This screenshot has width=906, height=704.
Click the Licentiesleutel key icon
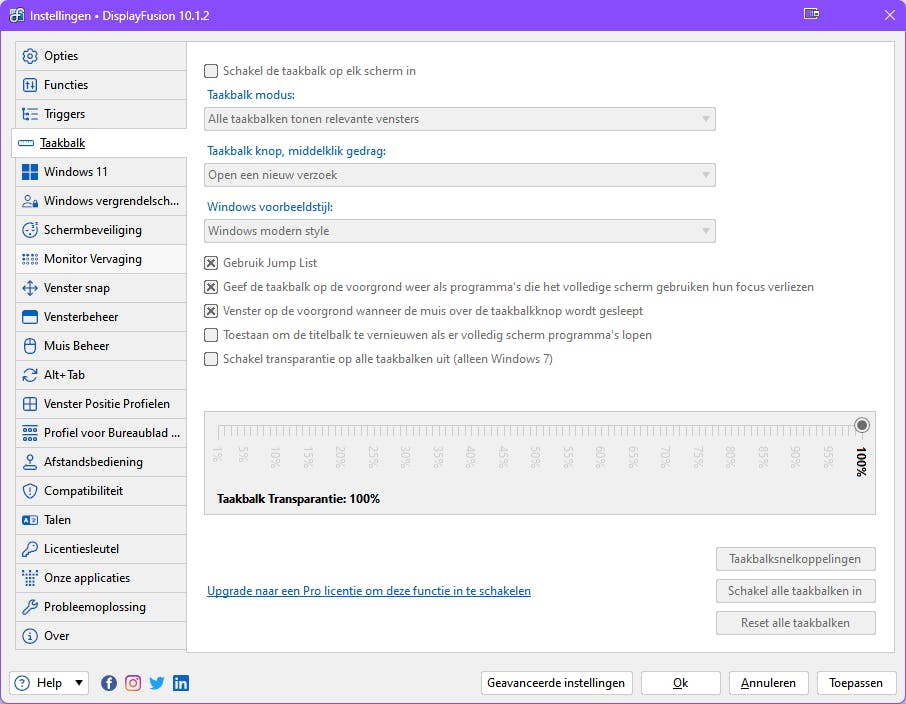pos(29,549)
